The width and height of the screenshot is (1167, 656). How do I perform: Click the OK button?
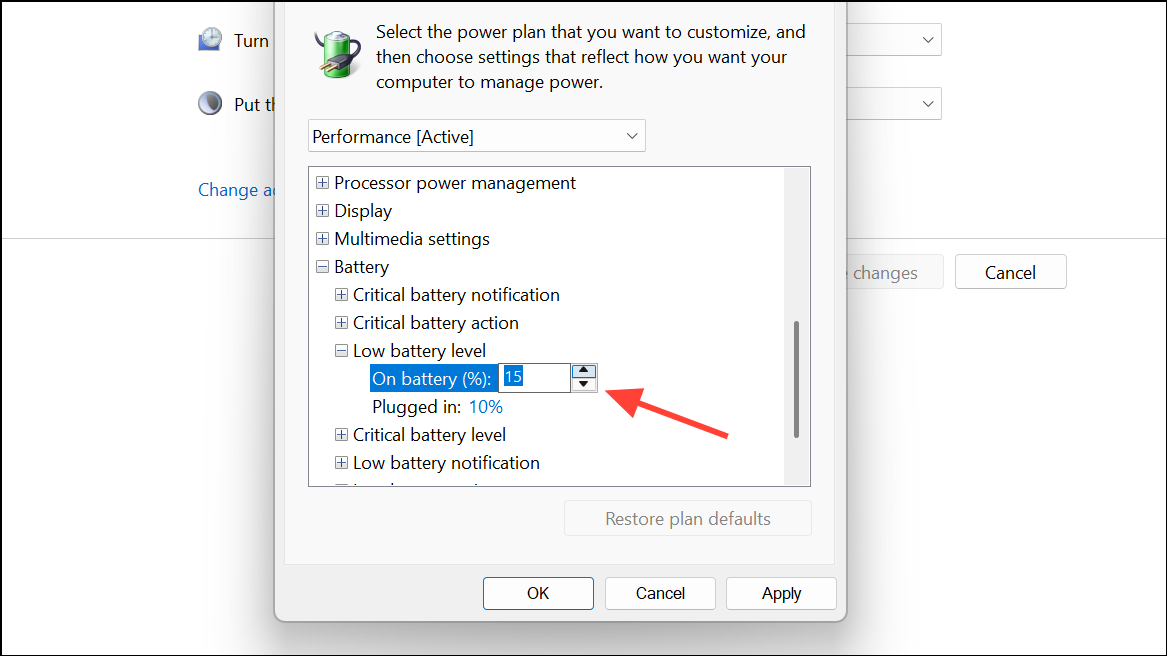click(x=538, y=593)
